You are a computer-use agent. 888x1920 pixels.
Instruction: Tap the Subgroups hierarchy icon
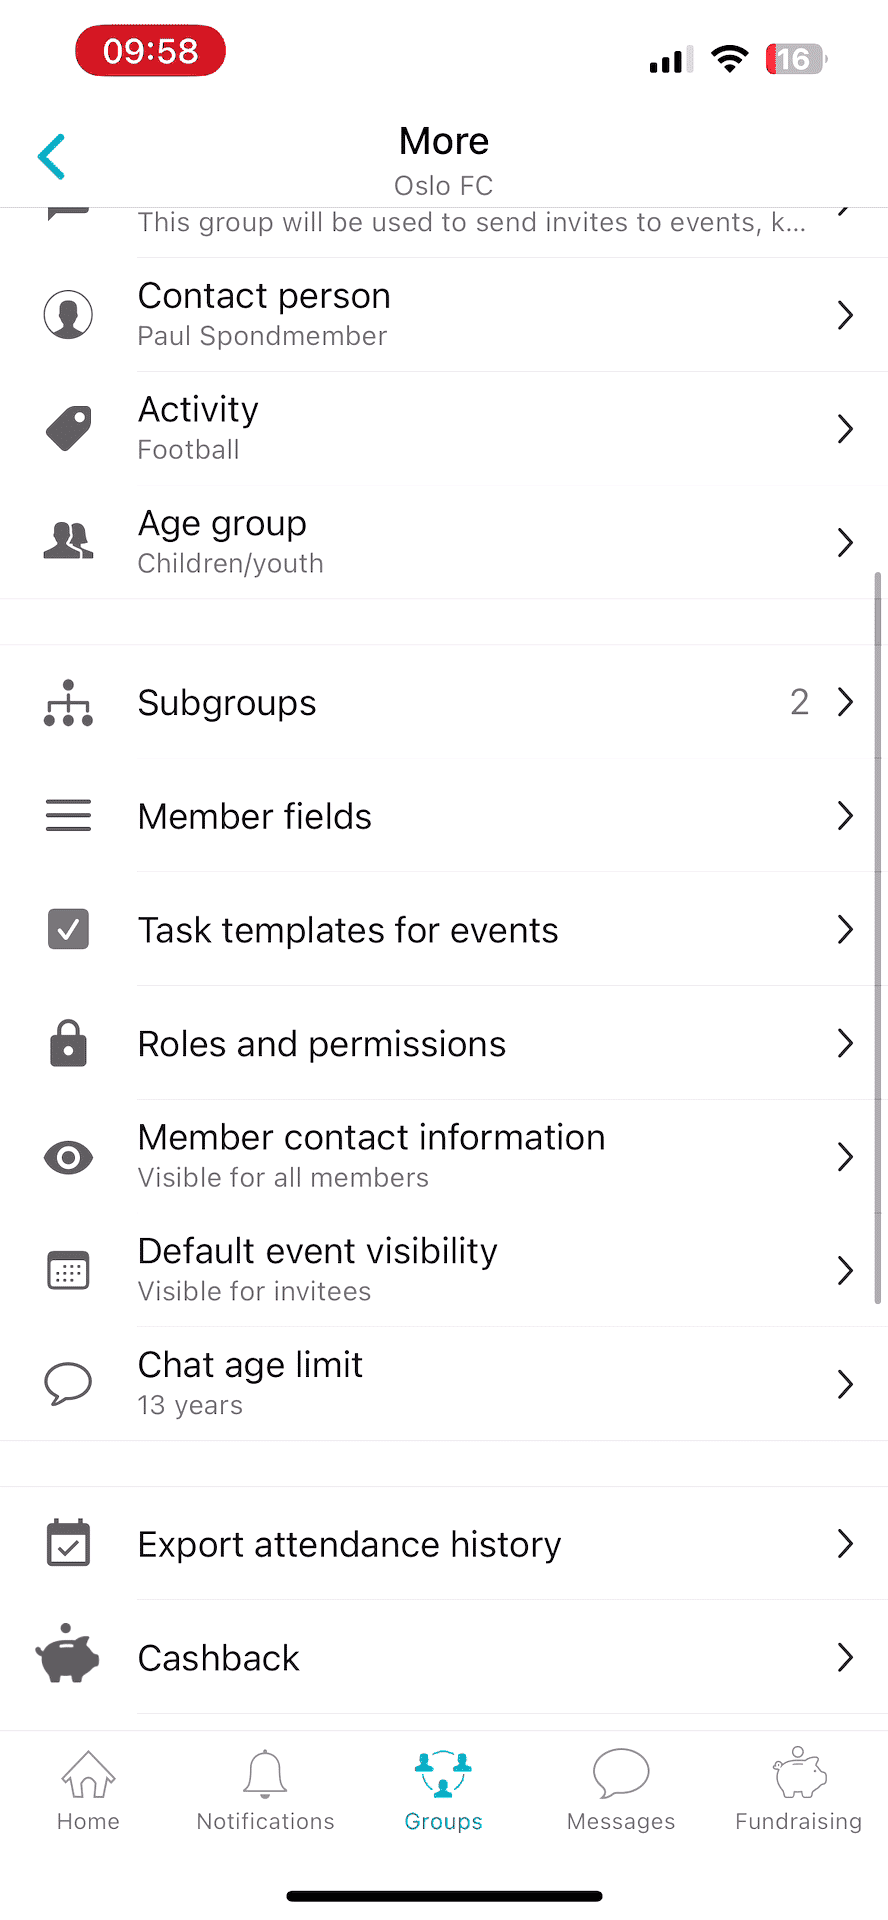pyautogui.click(x=68, y=703)
